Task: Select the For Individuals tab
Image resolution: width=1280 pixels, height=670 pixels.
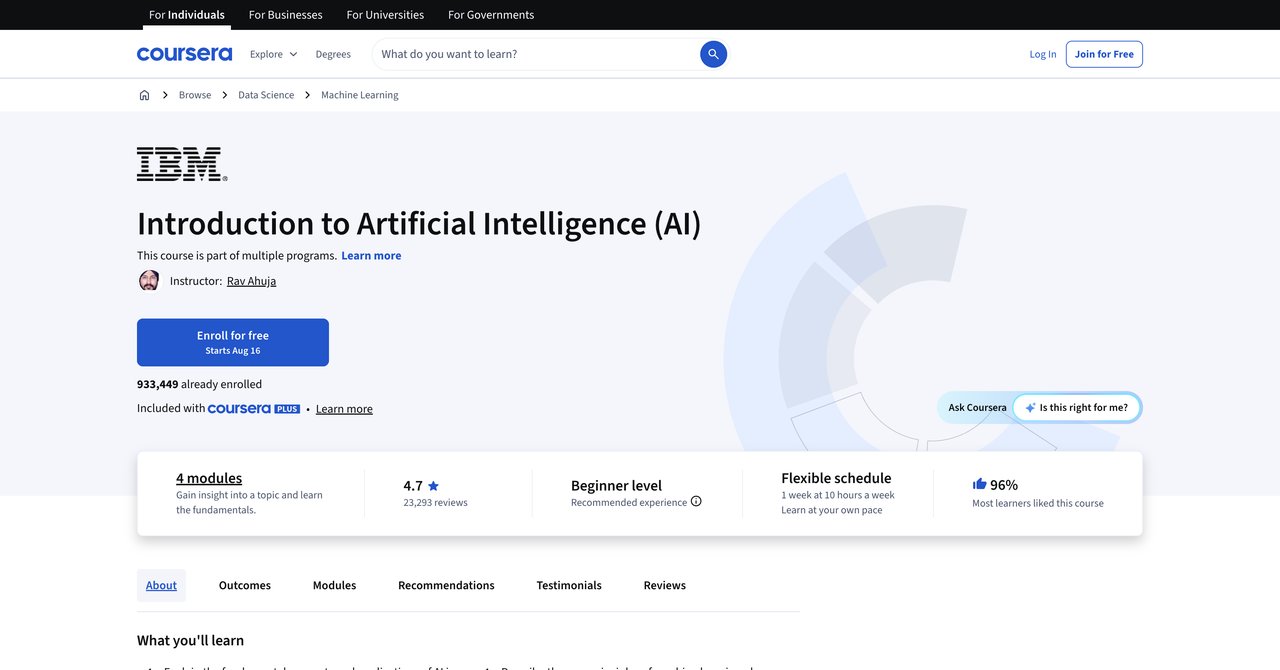Action: pos(187,15)
